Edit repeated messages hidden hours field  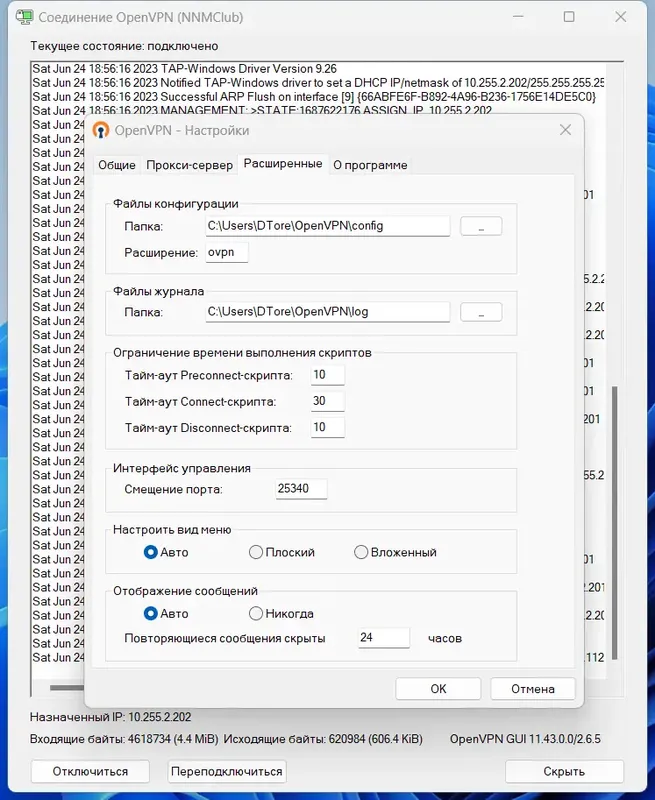click(384, 638)
